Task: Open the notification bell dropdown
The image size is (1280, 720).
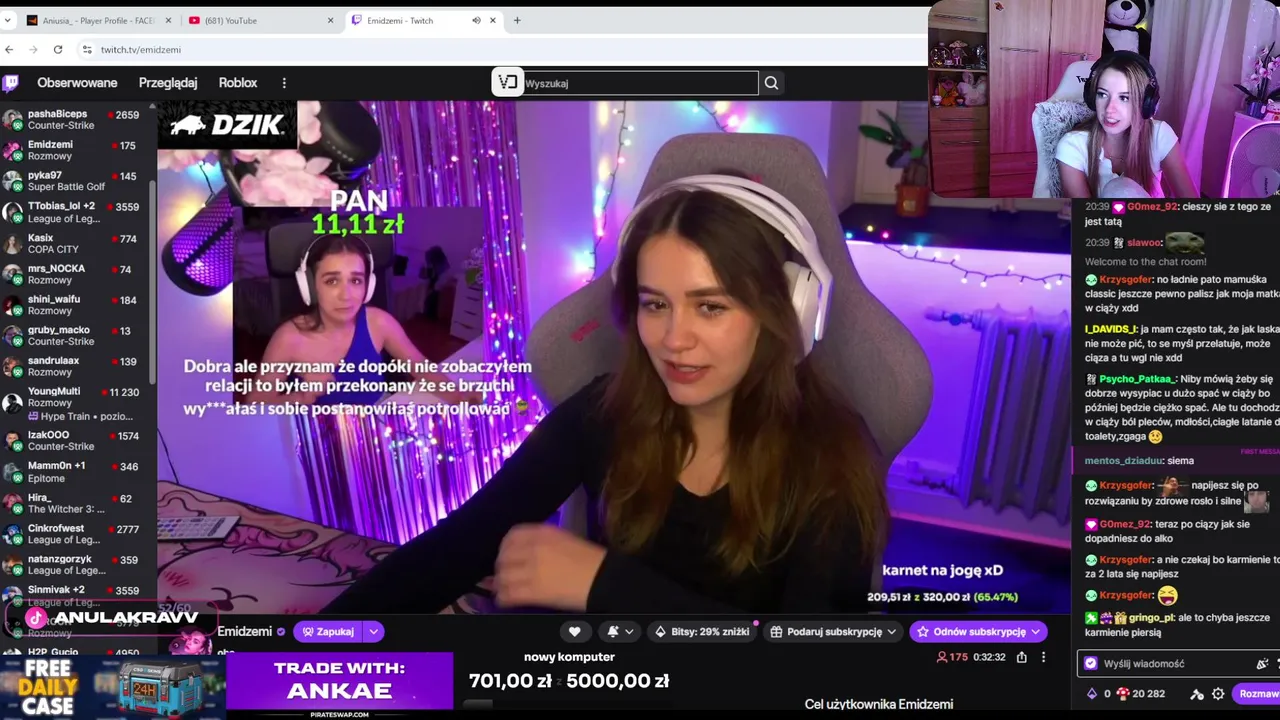Action: pos(620,631)
